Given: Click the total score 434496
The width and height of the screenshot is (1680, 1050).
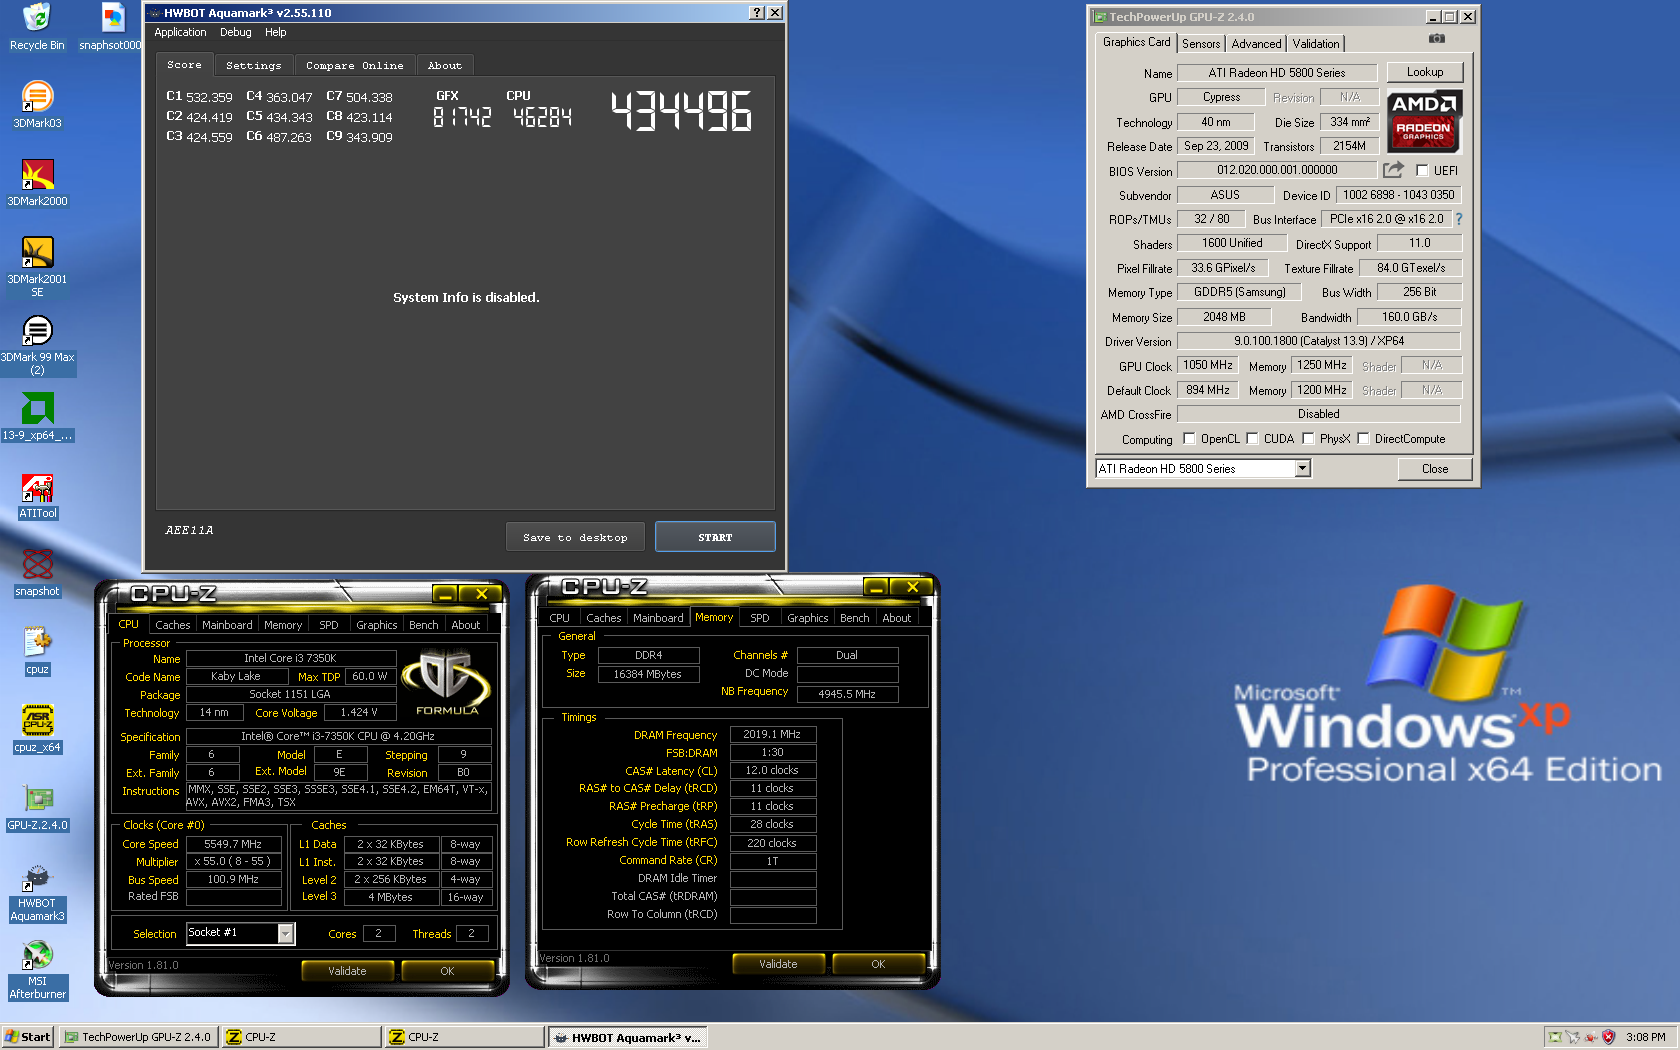Looking at the screenshot, I should (681, 111).
